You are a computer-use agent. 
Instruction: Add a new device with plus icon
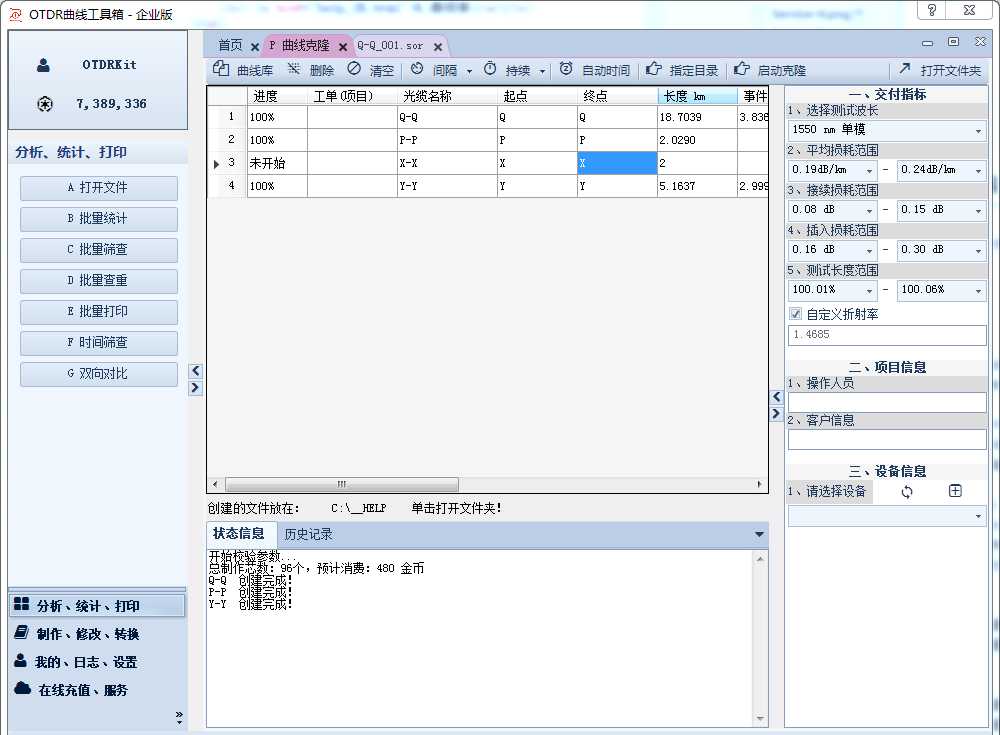[955, 491]
